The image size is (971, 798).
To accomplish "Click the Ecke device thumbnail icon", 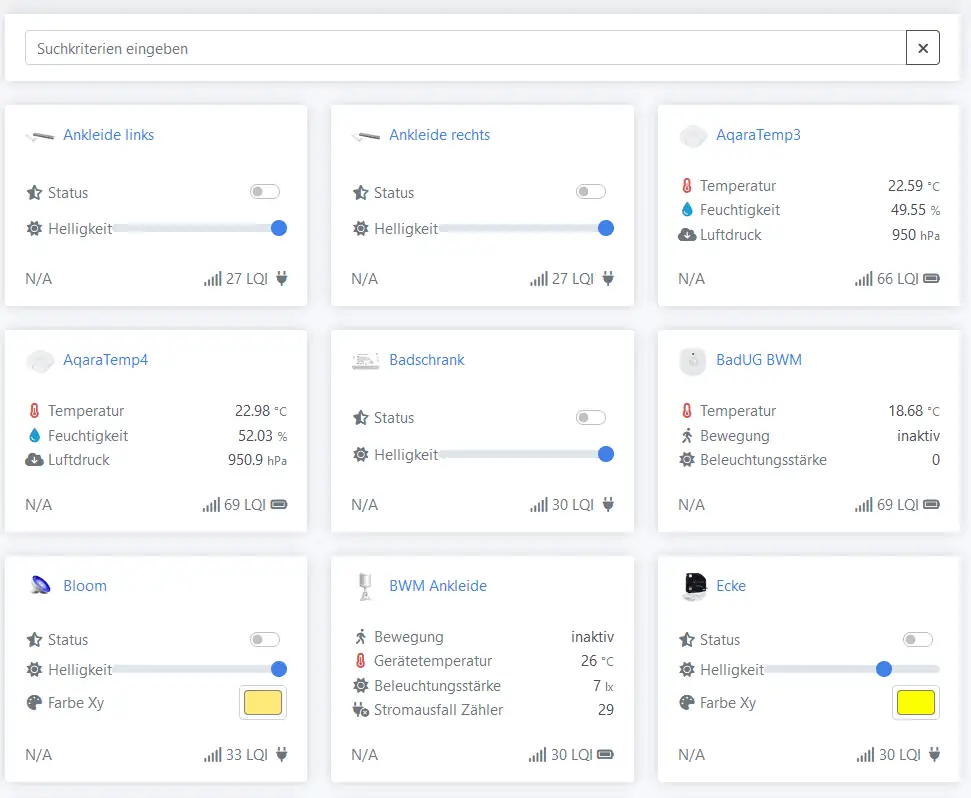I will [x=693, y=586].
